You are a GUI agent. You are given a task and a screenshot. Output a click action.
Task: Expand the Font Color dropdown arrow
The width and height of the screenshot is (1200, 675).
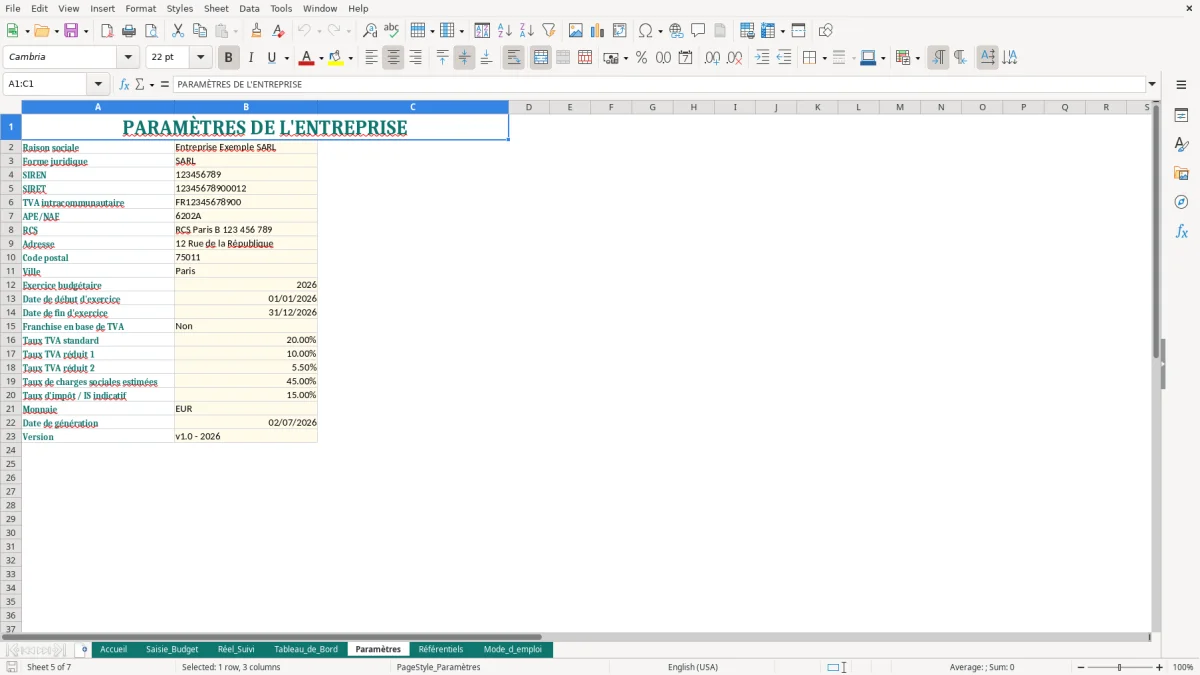click(321, 58)
